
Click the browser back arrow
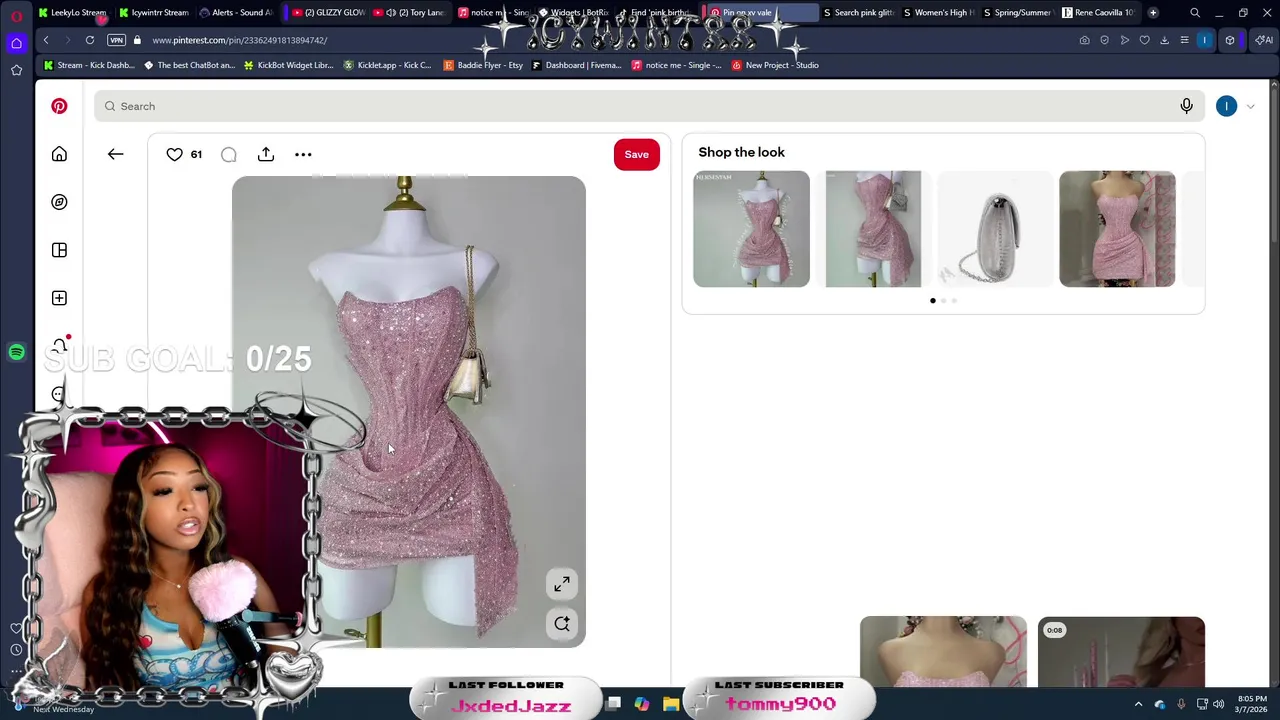pos(46,40)
